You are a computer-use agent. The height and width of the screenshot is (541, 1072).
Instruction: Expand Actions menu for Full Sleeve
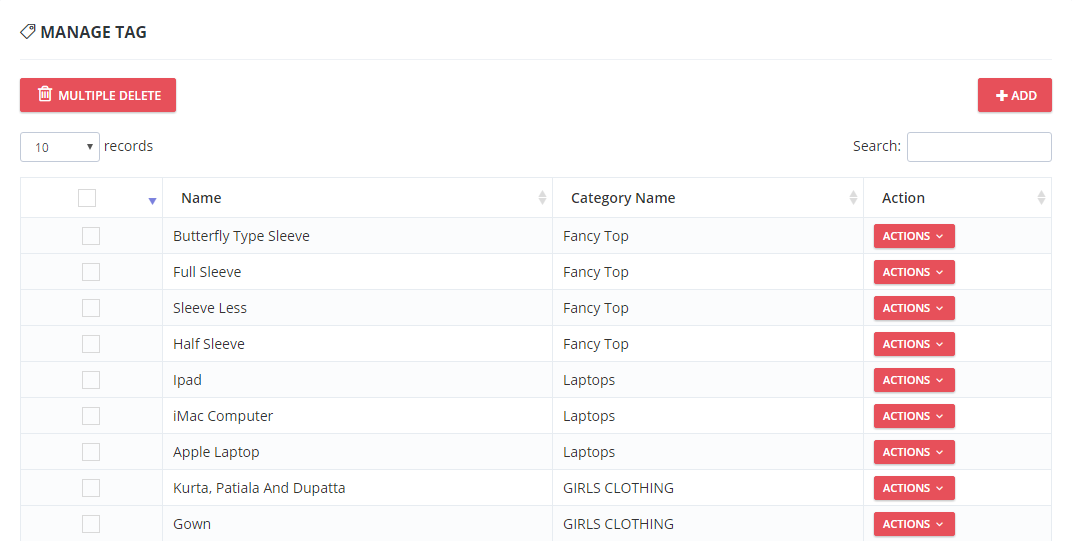pos(914,272)
